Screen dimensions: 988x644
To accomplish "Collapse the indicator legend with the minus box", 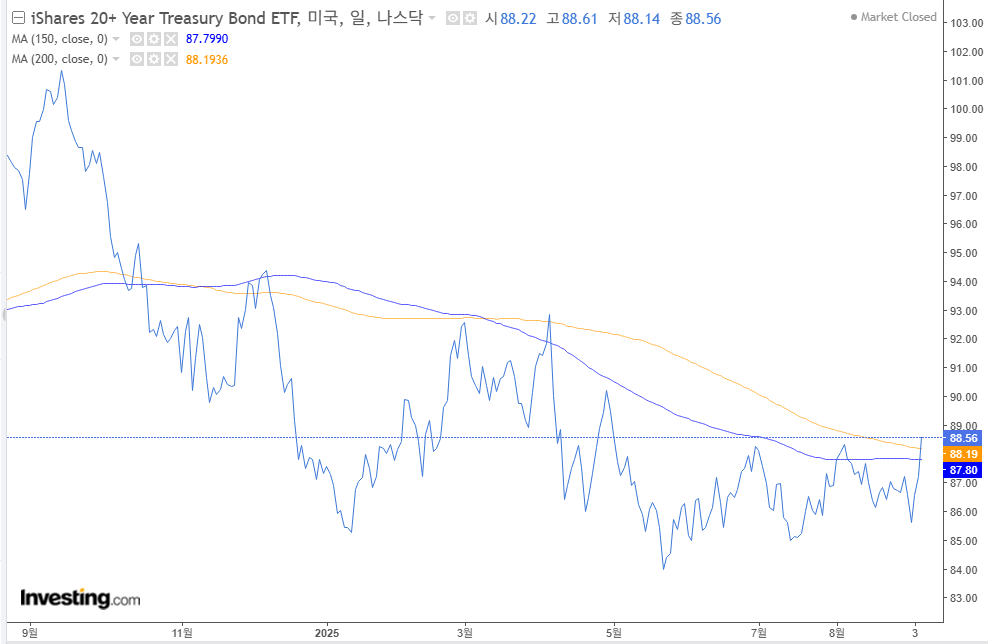I will tap(19, 18).
